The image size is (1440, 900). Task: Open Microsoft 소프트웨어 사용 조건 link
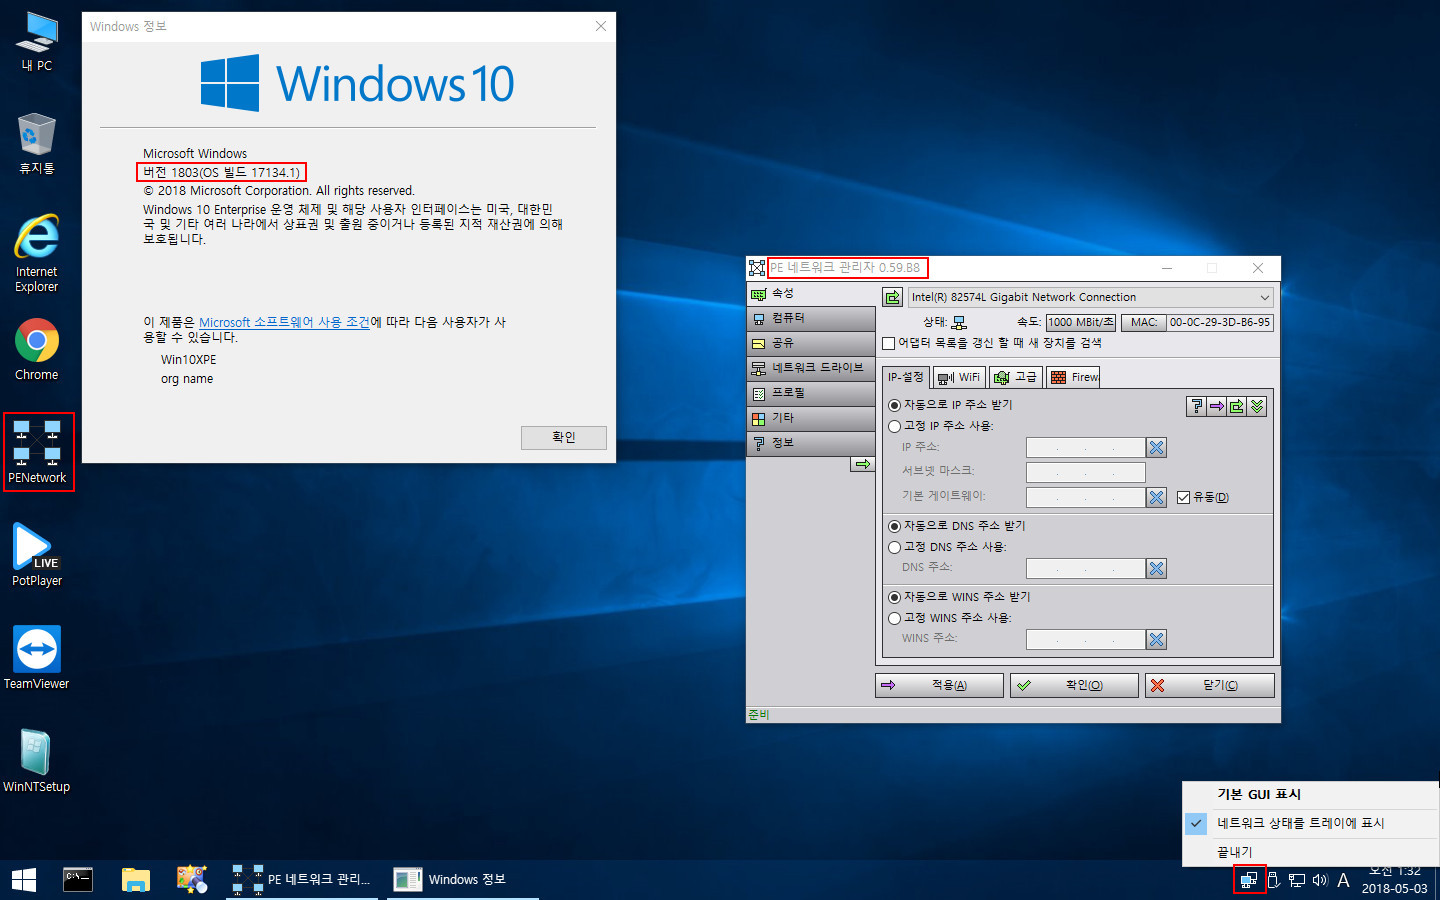click(284, 322)
